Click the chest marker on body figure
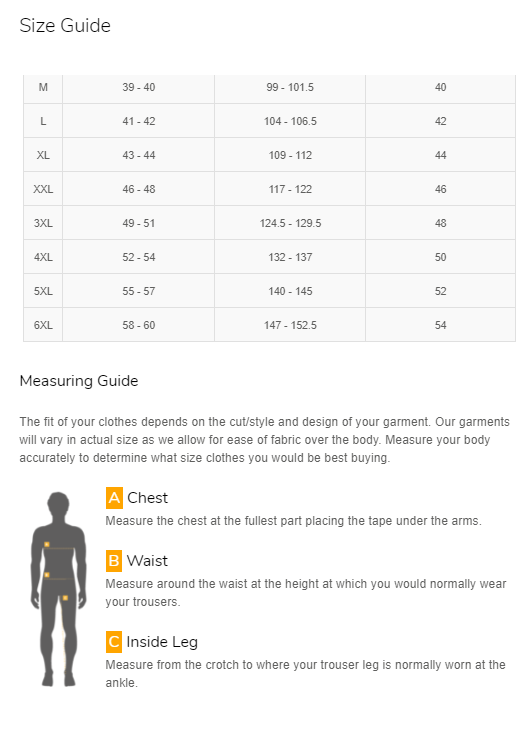Screen dimensions: 518x734 click(x=47, y=544)
